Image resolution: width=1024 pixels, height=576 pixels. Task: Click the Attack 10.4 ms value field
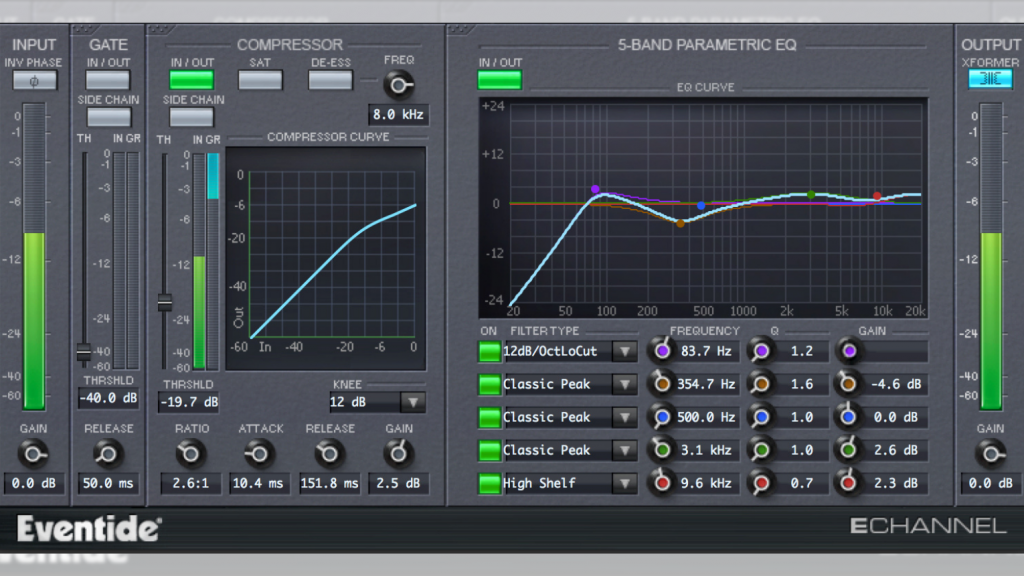point(258,483)
